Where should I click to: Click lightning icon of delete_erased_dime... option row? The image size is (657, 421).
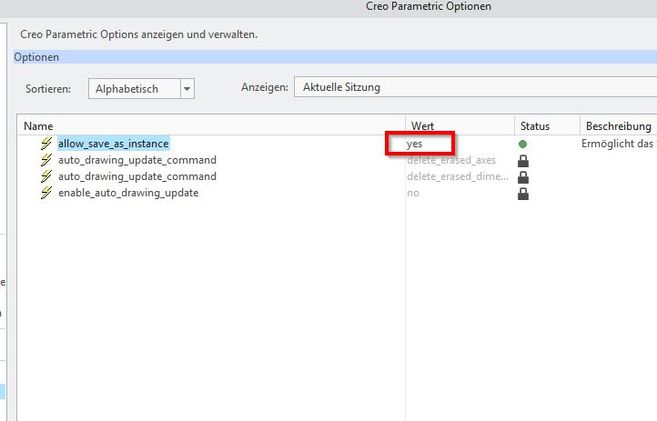tap(46, 176)
